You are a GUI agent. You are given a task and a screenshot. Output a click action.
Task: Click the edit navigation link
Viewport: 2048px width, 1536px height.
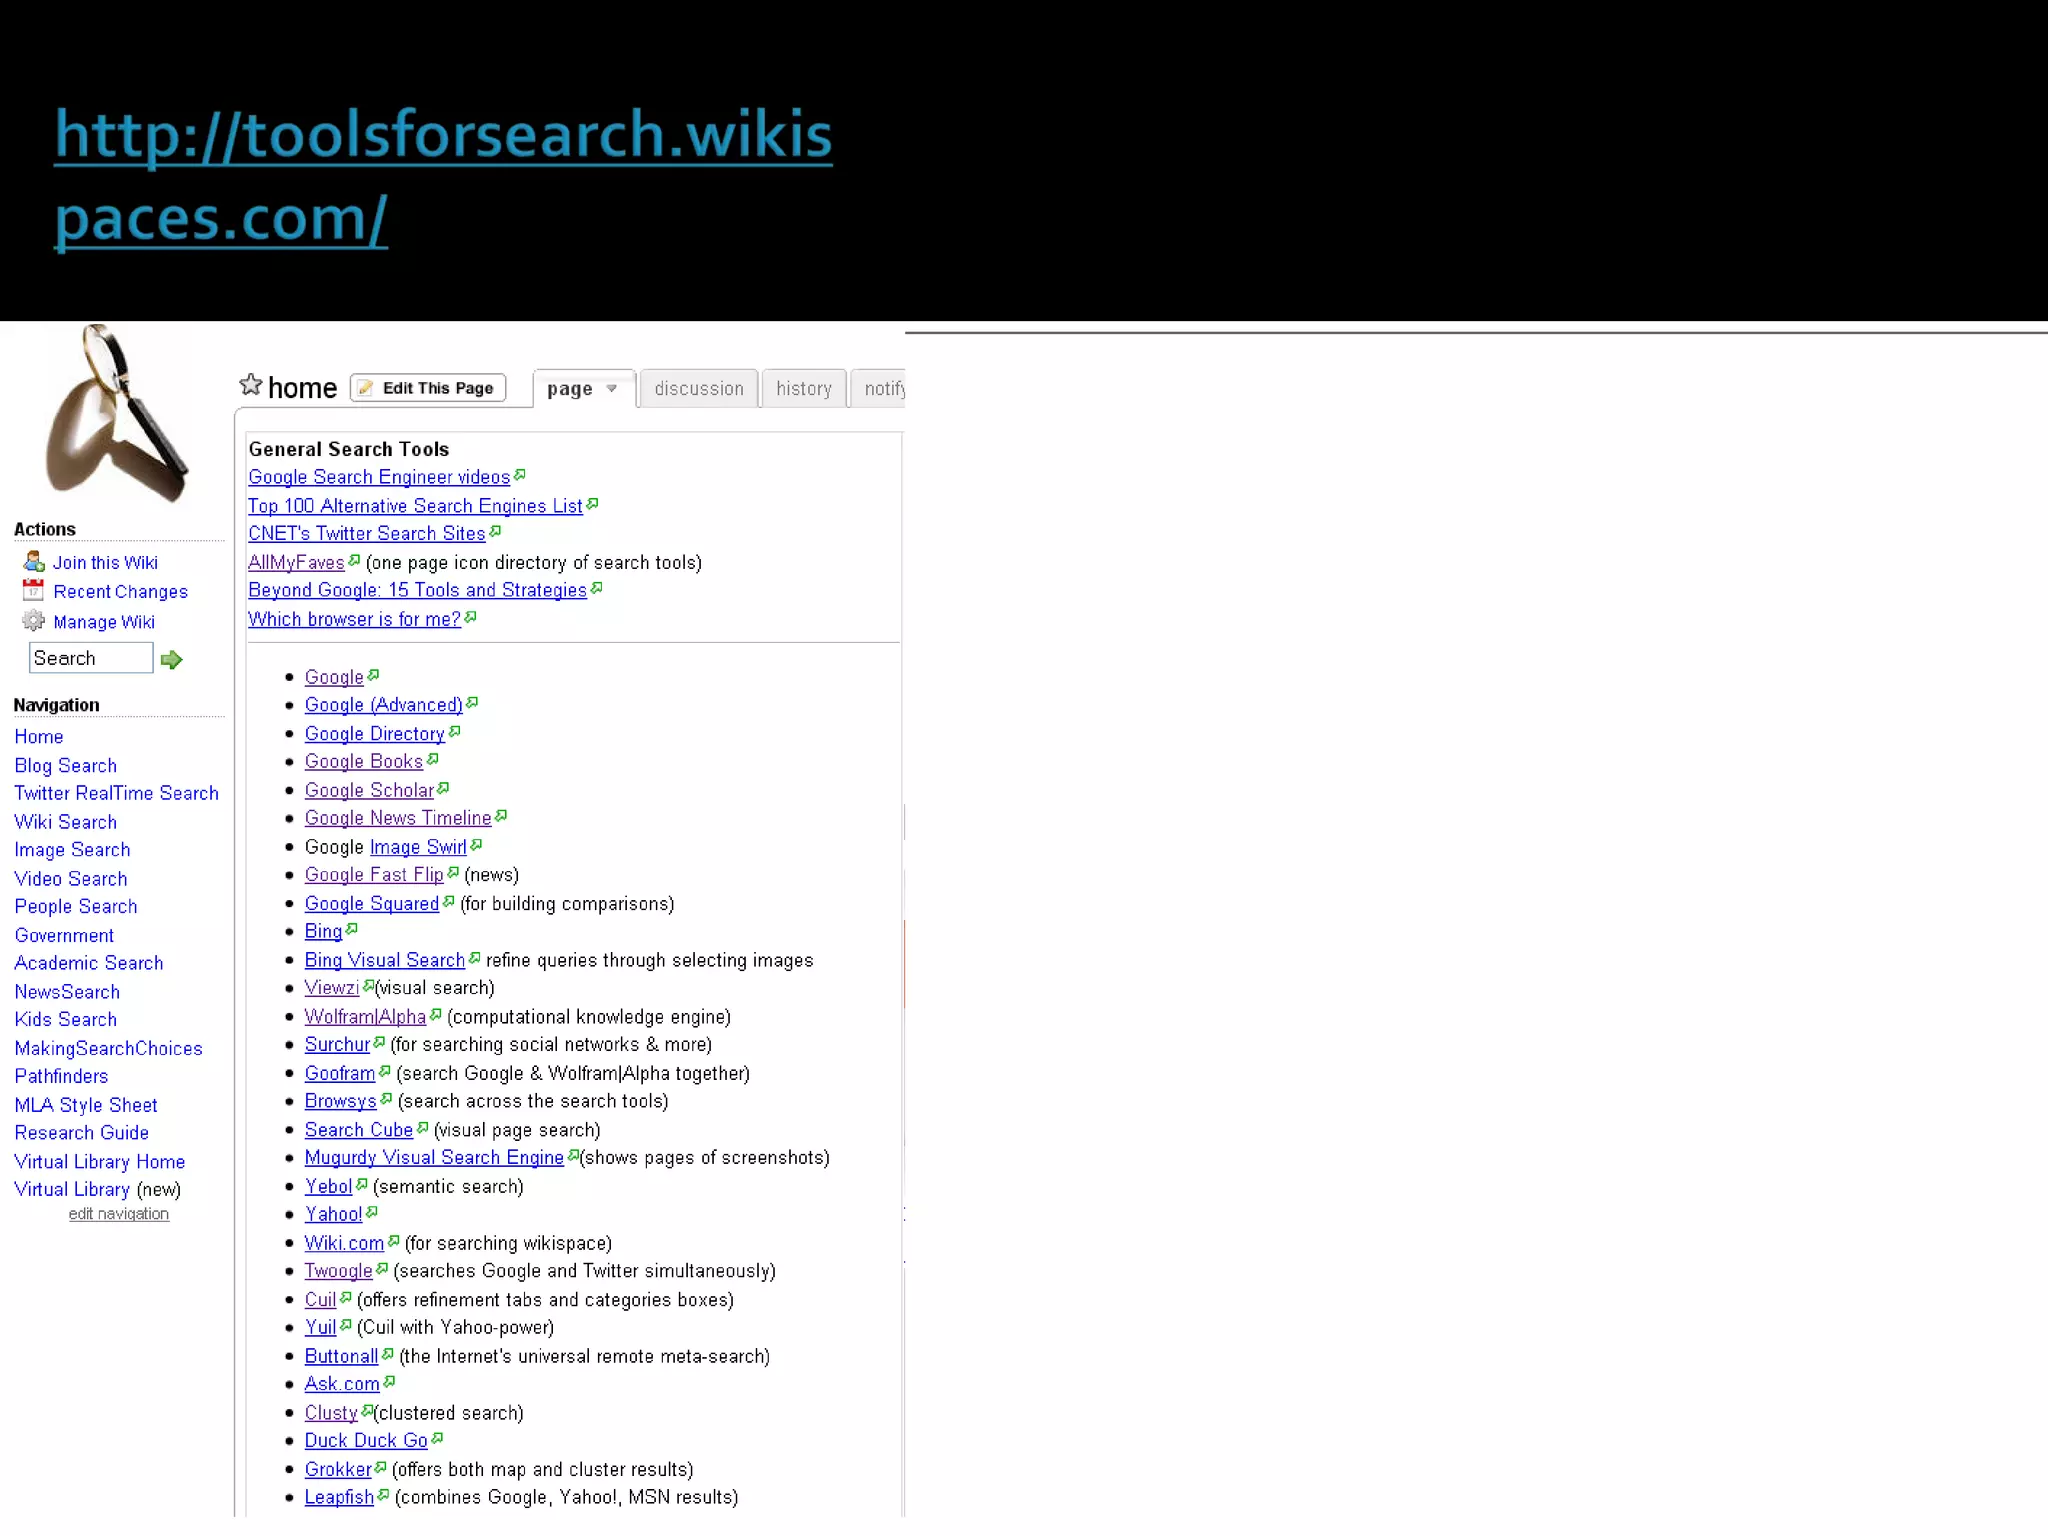pos(118,1214)
